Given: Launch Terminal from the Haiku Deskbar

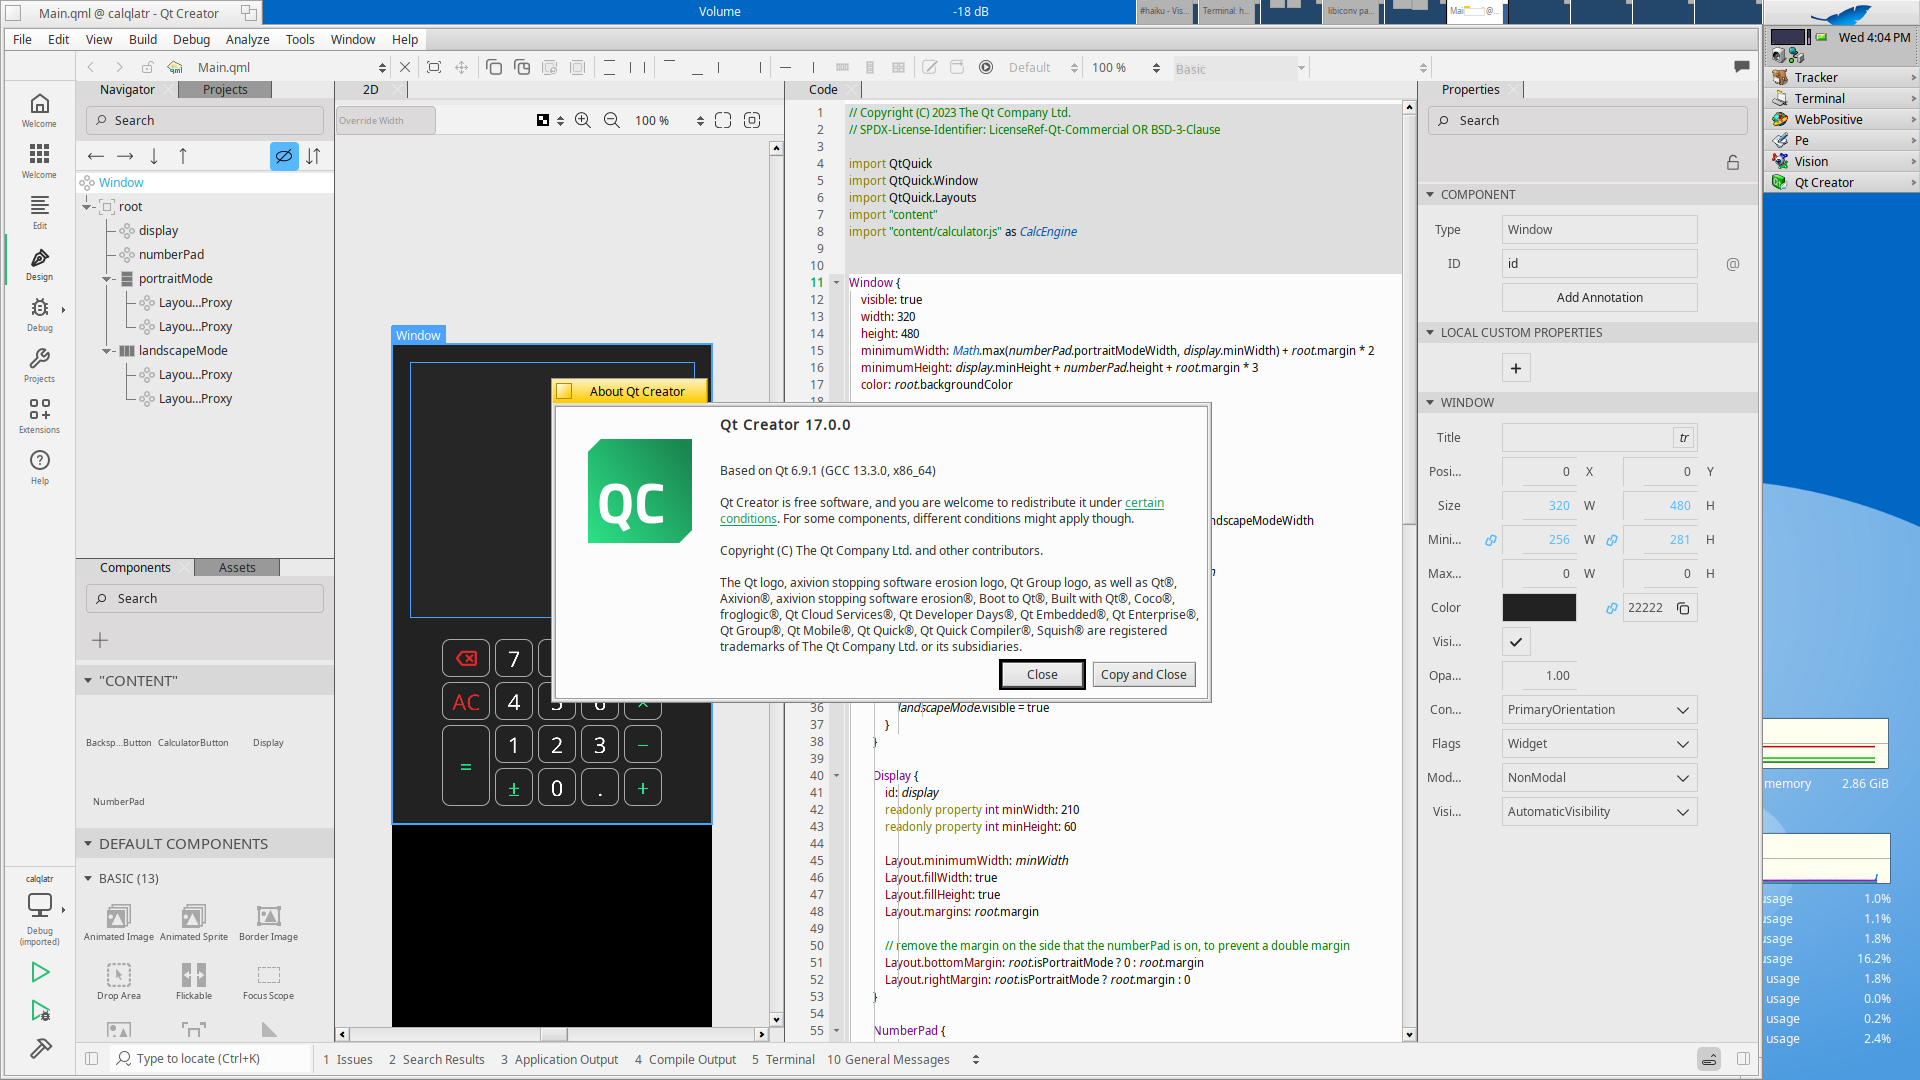Looking at the screenshot, I should pyautogui.click(x=1840, y=98).
